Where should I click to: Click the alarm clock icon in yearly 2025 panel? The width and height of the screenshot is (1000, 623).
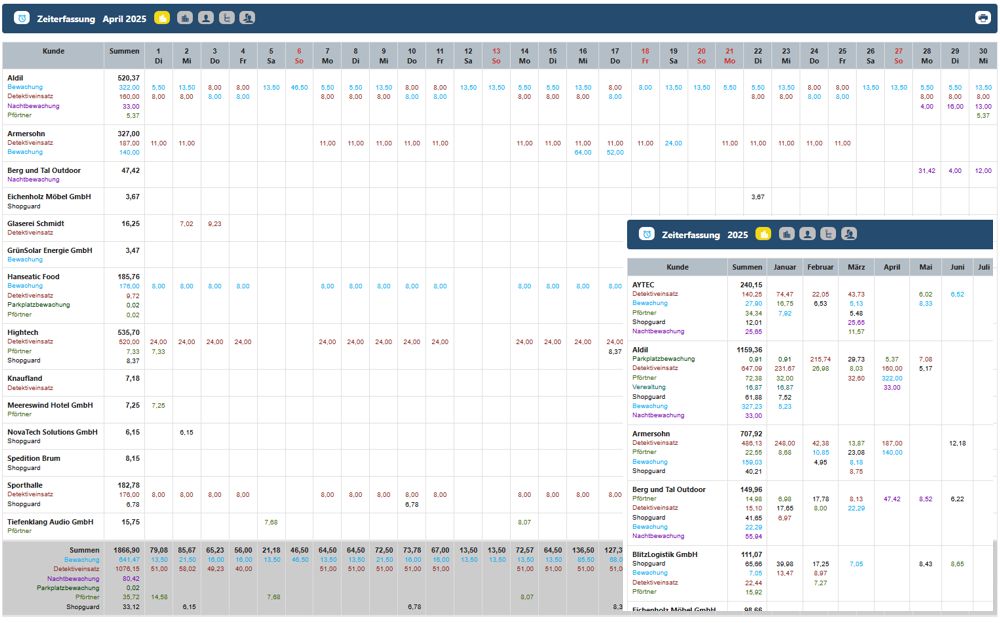coord(646,234)
